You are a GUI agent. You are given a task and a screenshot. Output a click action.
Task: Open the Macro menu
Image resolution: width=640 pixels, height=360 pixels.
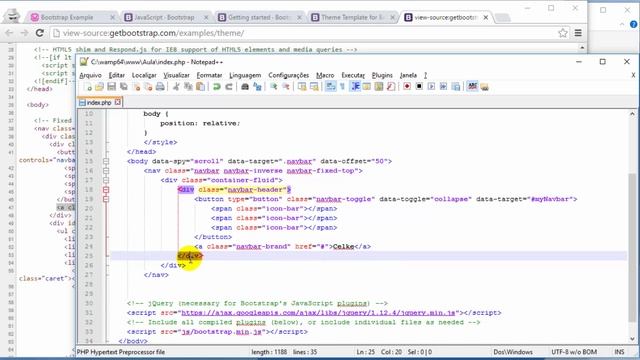(x=325, y=76)
